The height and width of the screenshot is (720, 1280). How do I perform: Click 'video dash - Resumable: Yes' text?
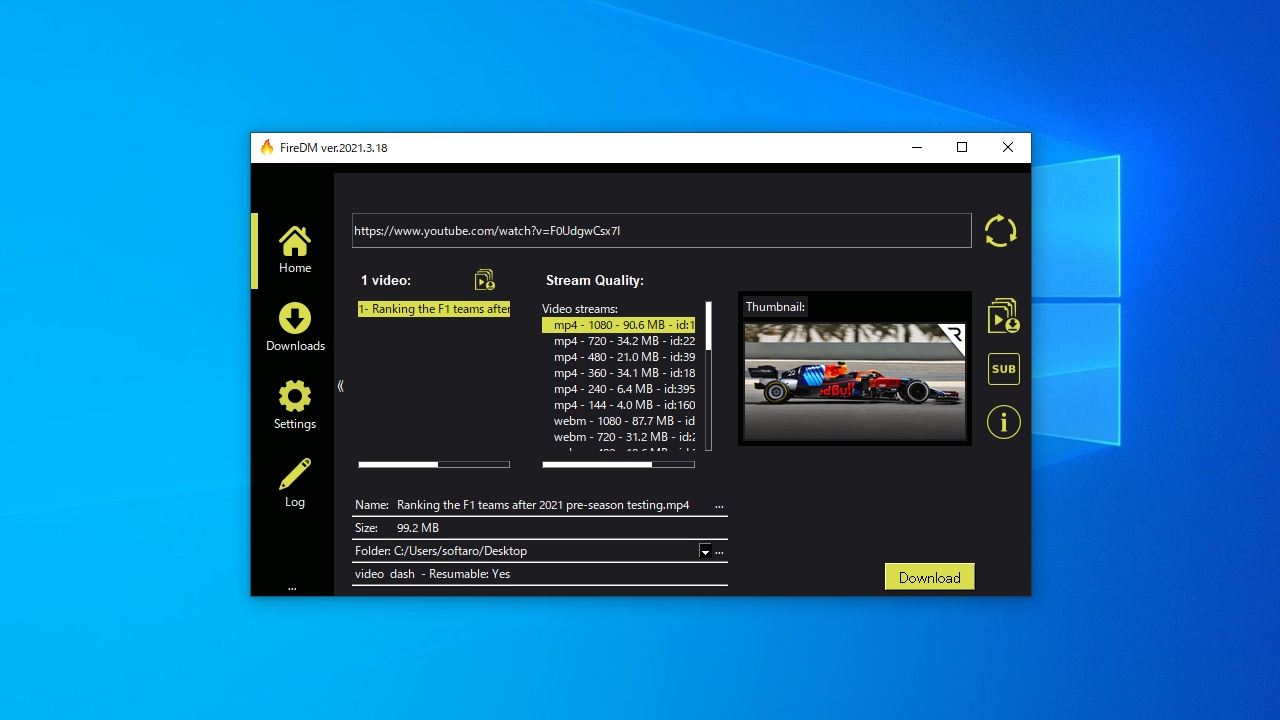[432, 574]
